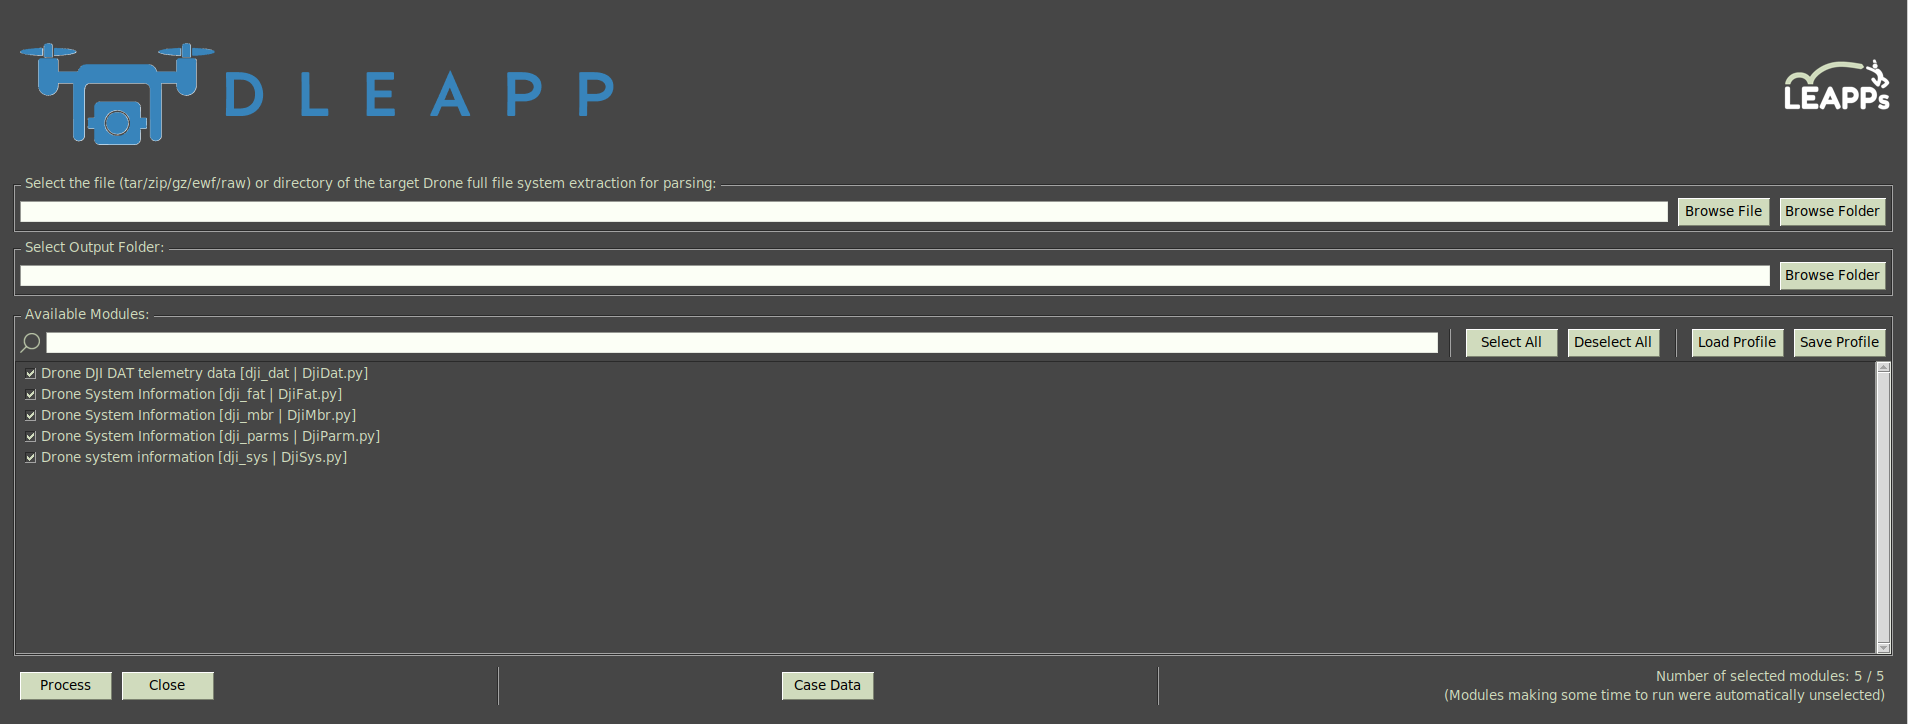The image size is (1908, 724).
Task: Uncheck the dji_dat DJI DAT telemetry module
Action: (31, 374)
